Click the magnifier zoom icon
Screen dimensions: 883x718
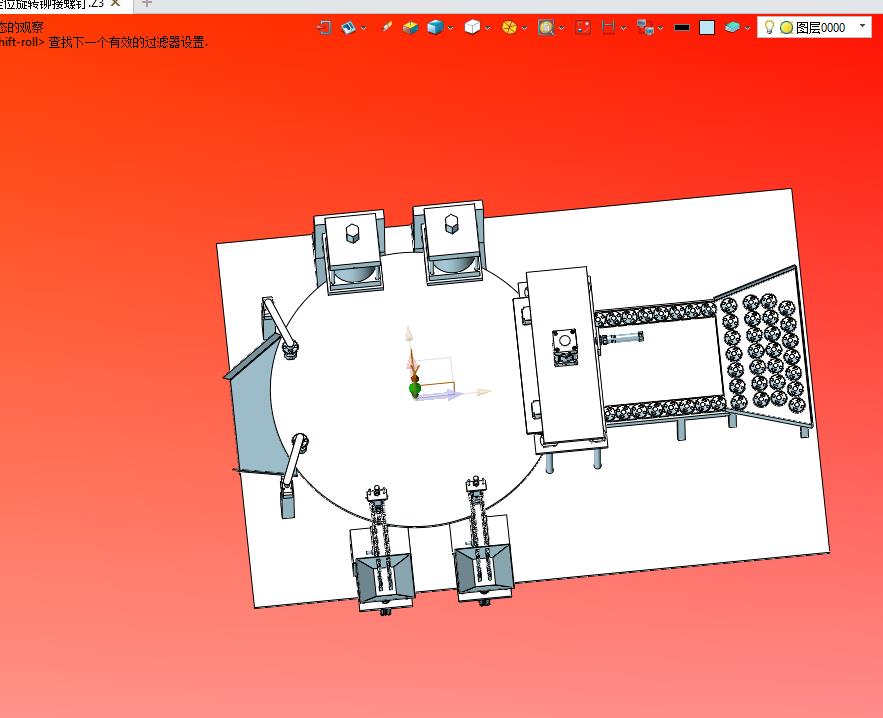546,27
